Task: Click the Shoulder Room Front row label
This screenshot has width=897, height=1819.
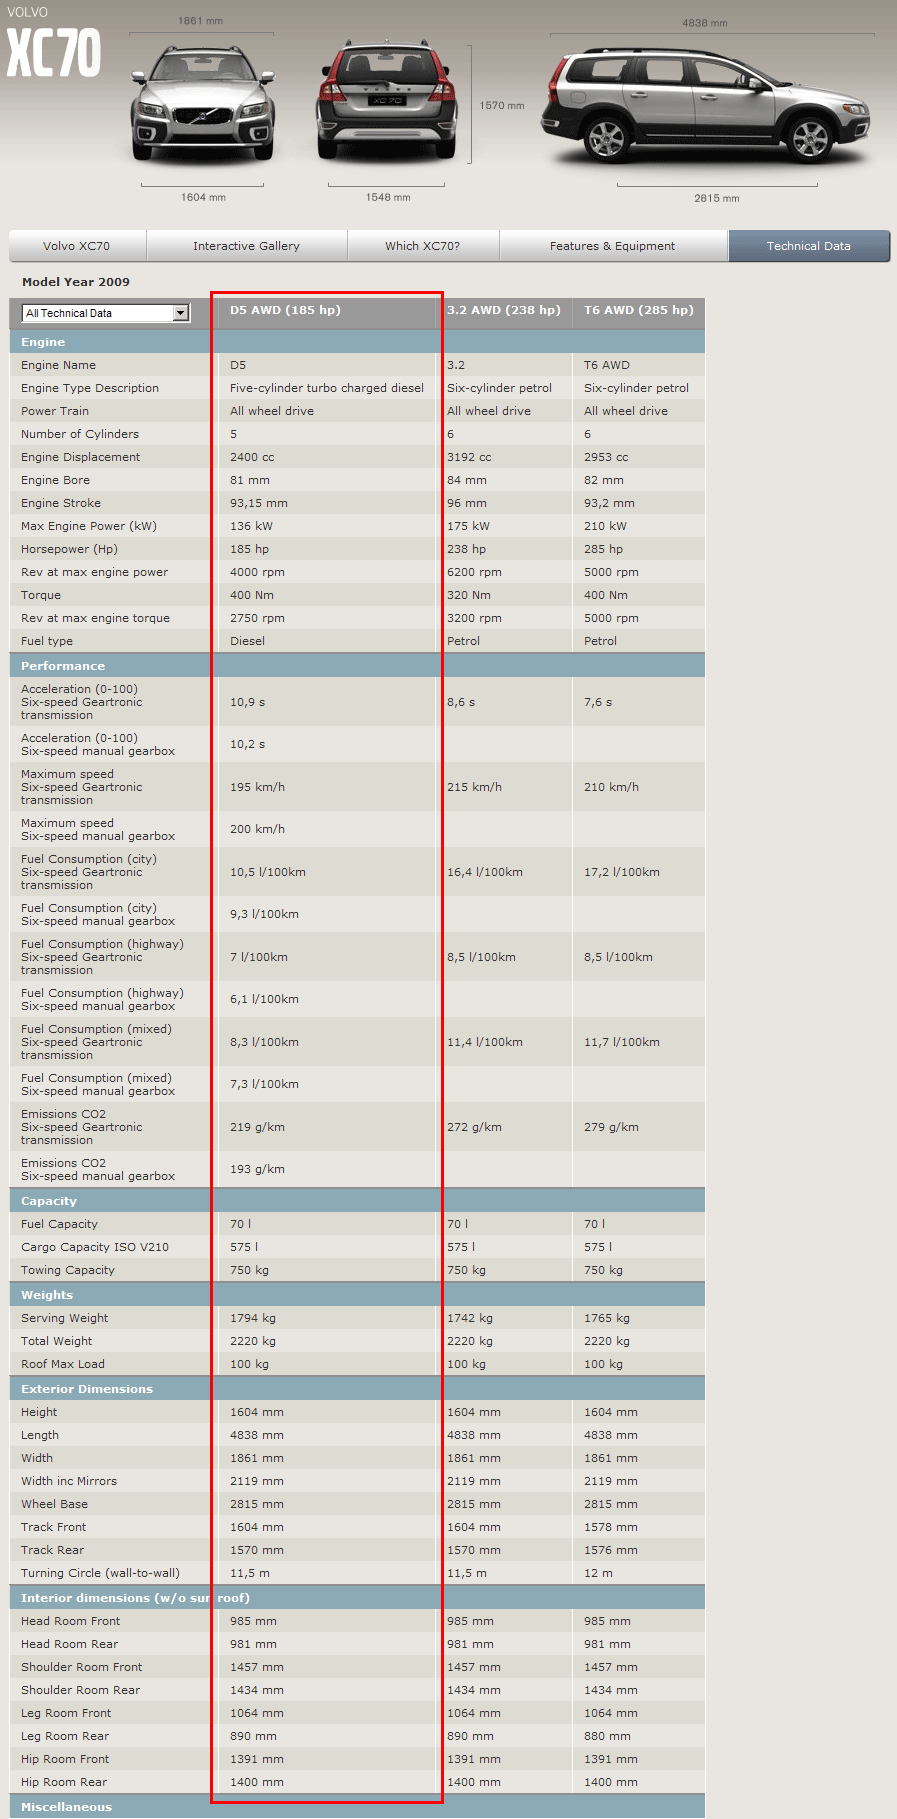Action: click(81, 1667)
